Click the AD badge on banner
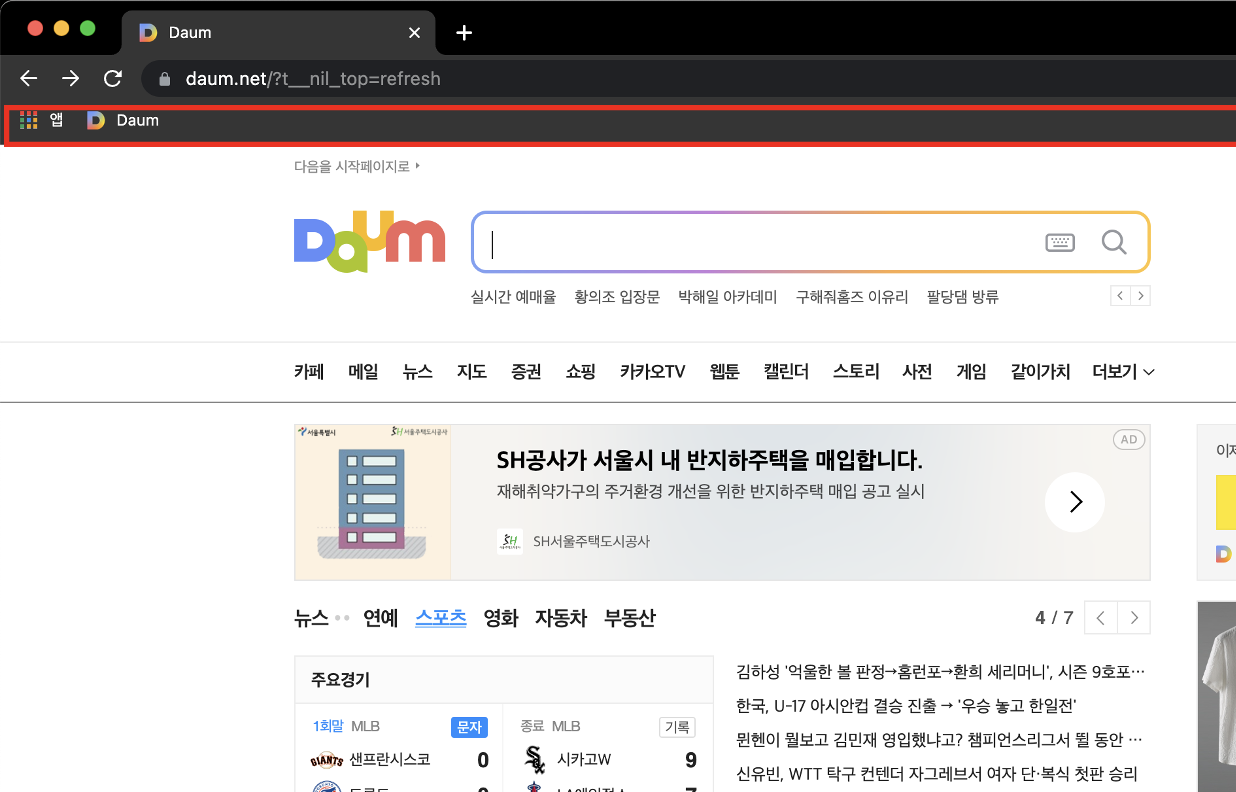This screenshot has height=792, width=1236. click(1129, 440)
